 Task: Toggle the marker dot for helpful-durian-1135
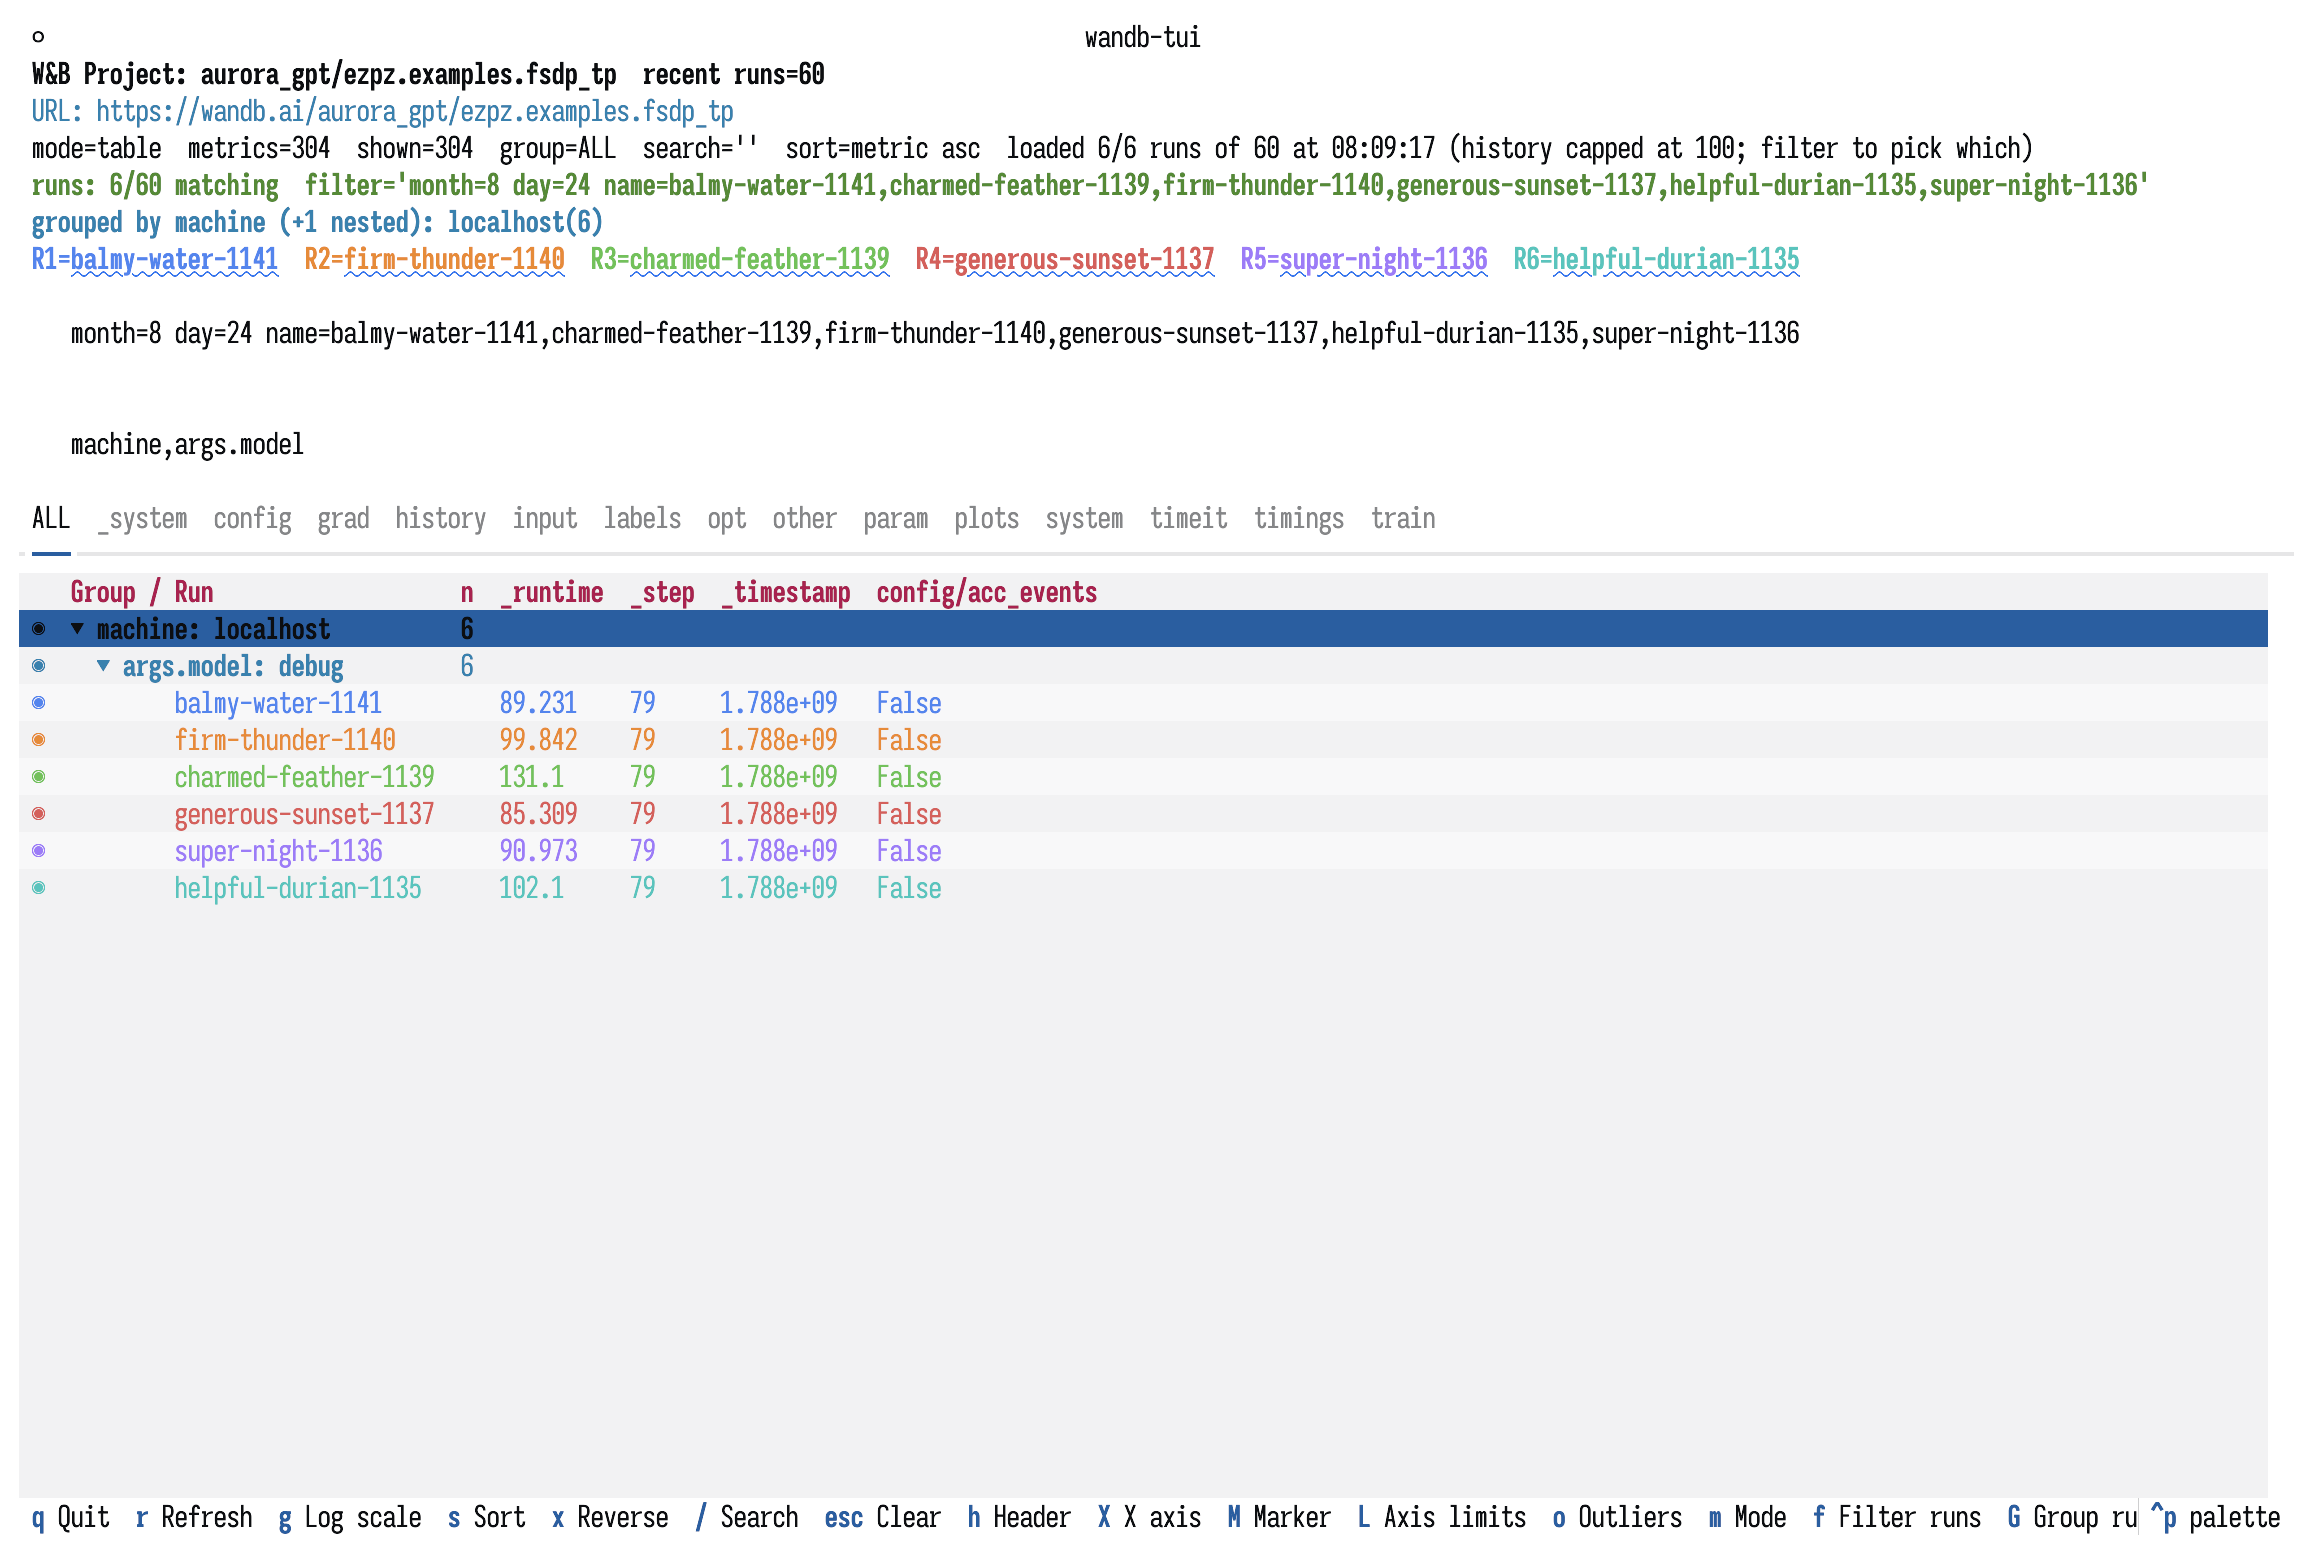pyautogui.click(x=39, y=888)
